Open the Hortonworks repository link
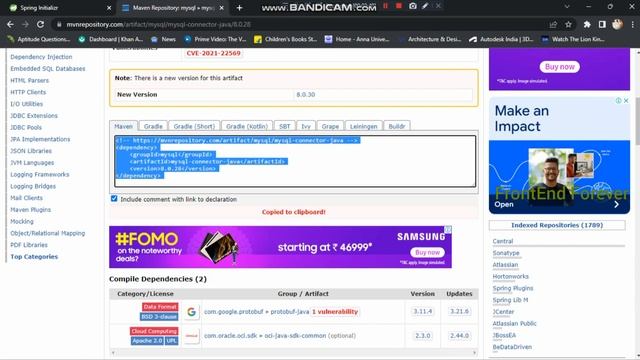The image size is (640, 360). click(x=510, y=277)
